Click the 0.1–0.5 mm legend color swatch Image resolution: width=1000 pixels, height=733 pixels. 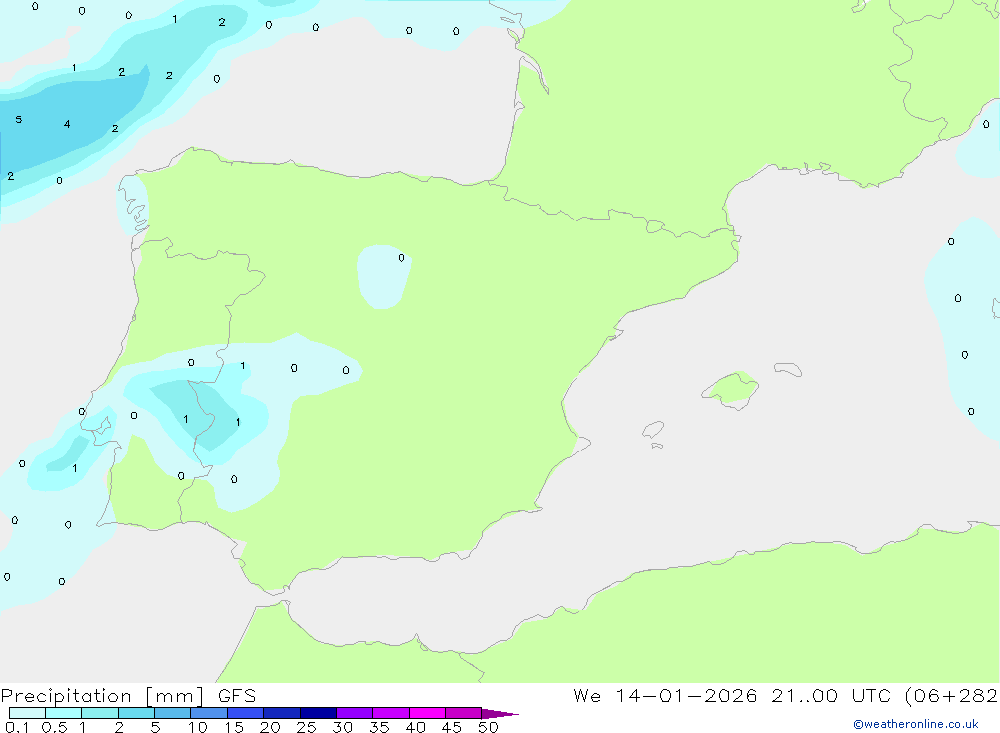(27, 713)
